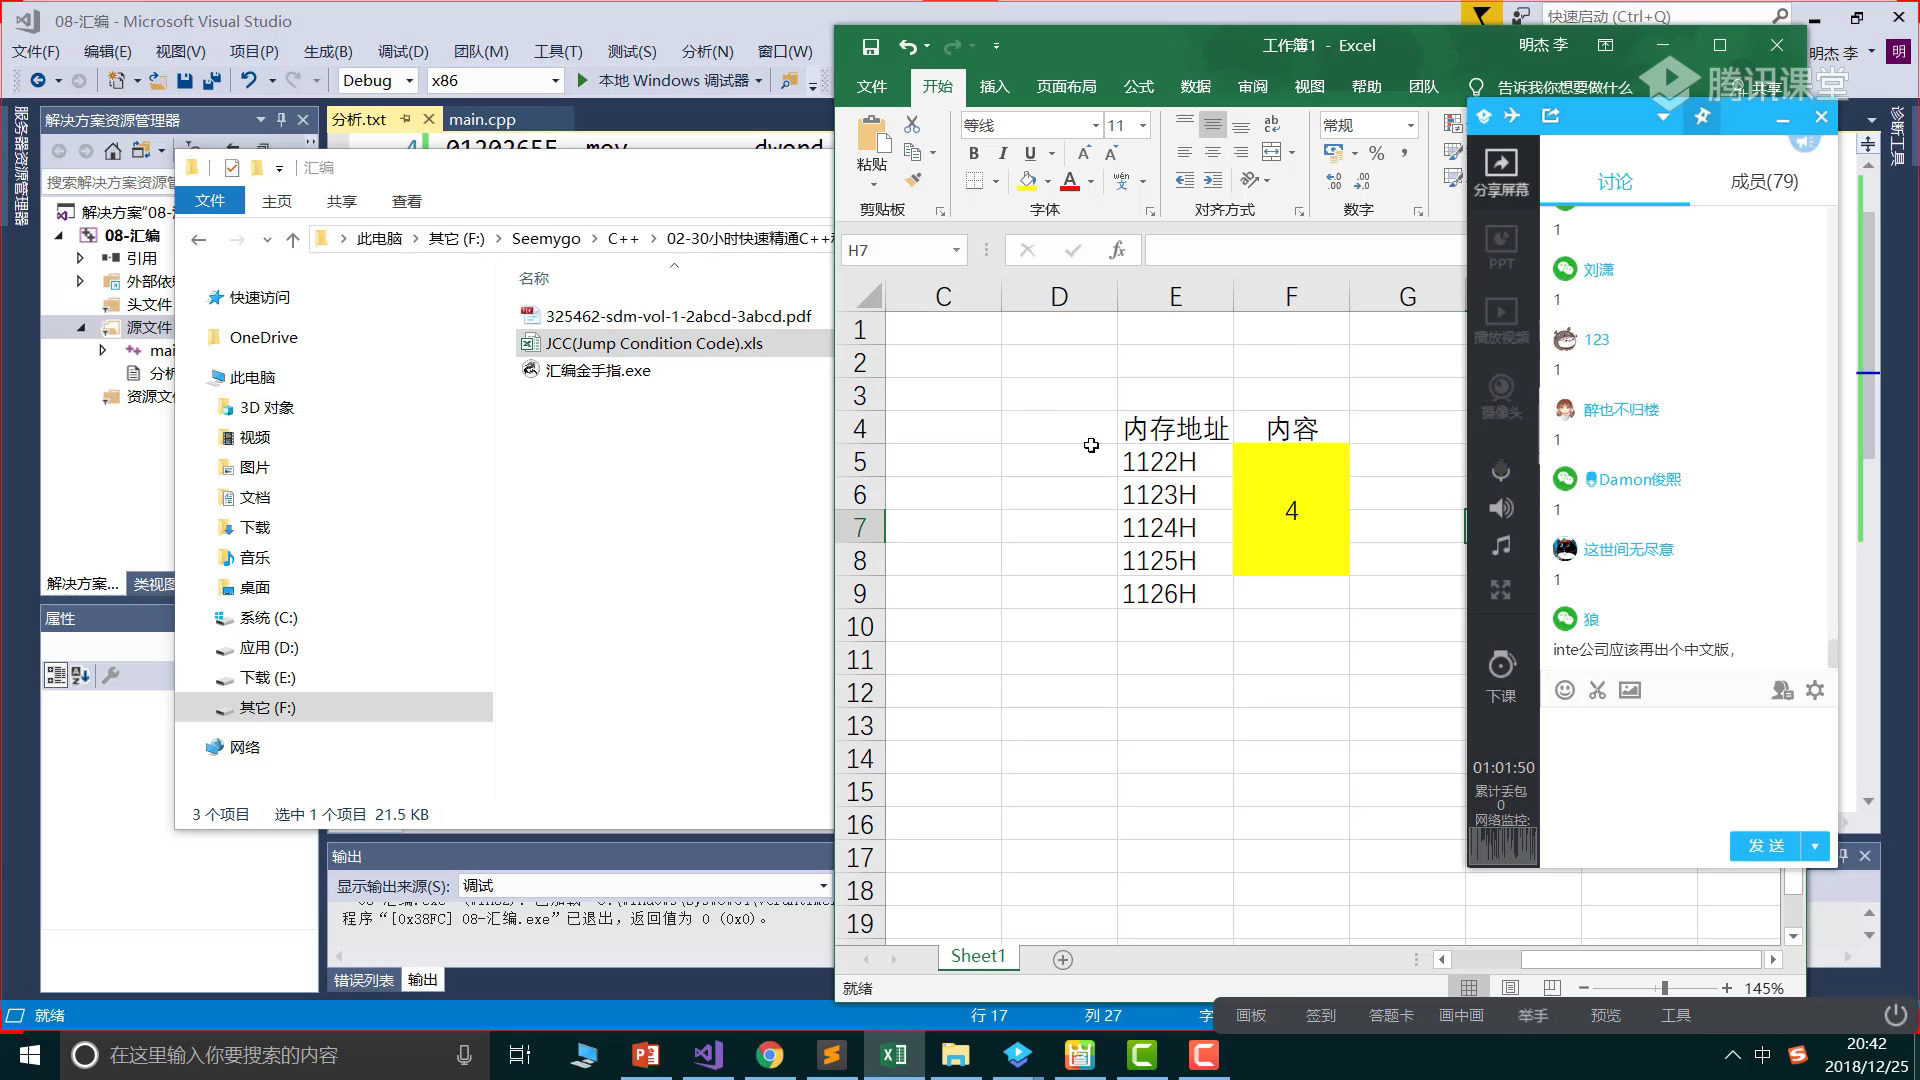Click the chat settings gear icon

click(1815, 690)
